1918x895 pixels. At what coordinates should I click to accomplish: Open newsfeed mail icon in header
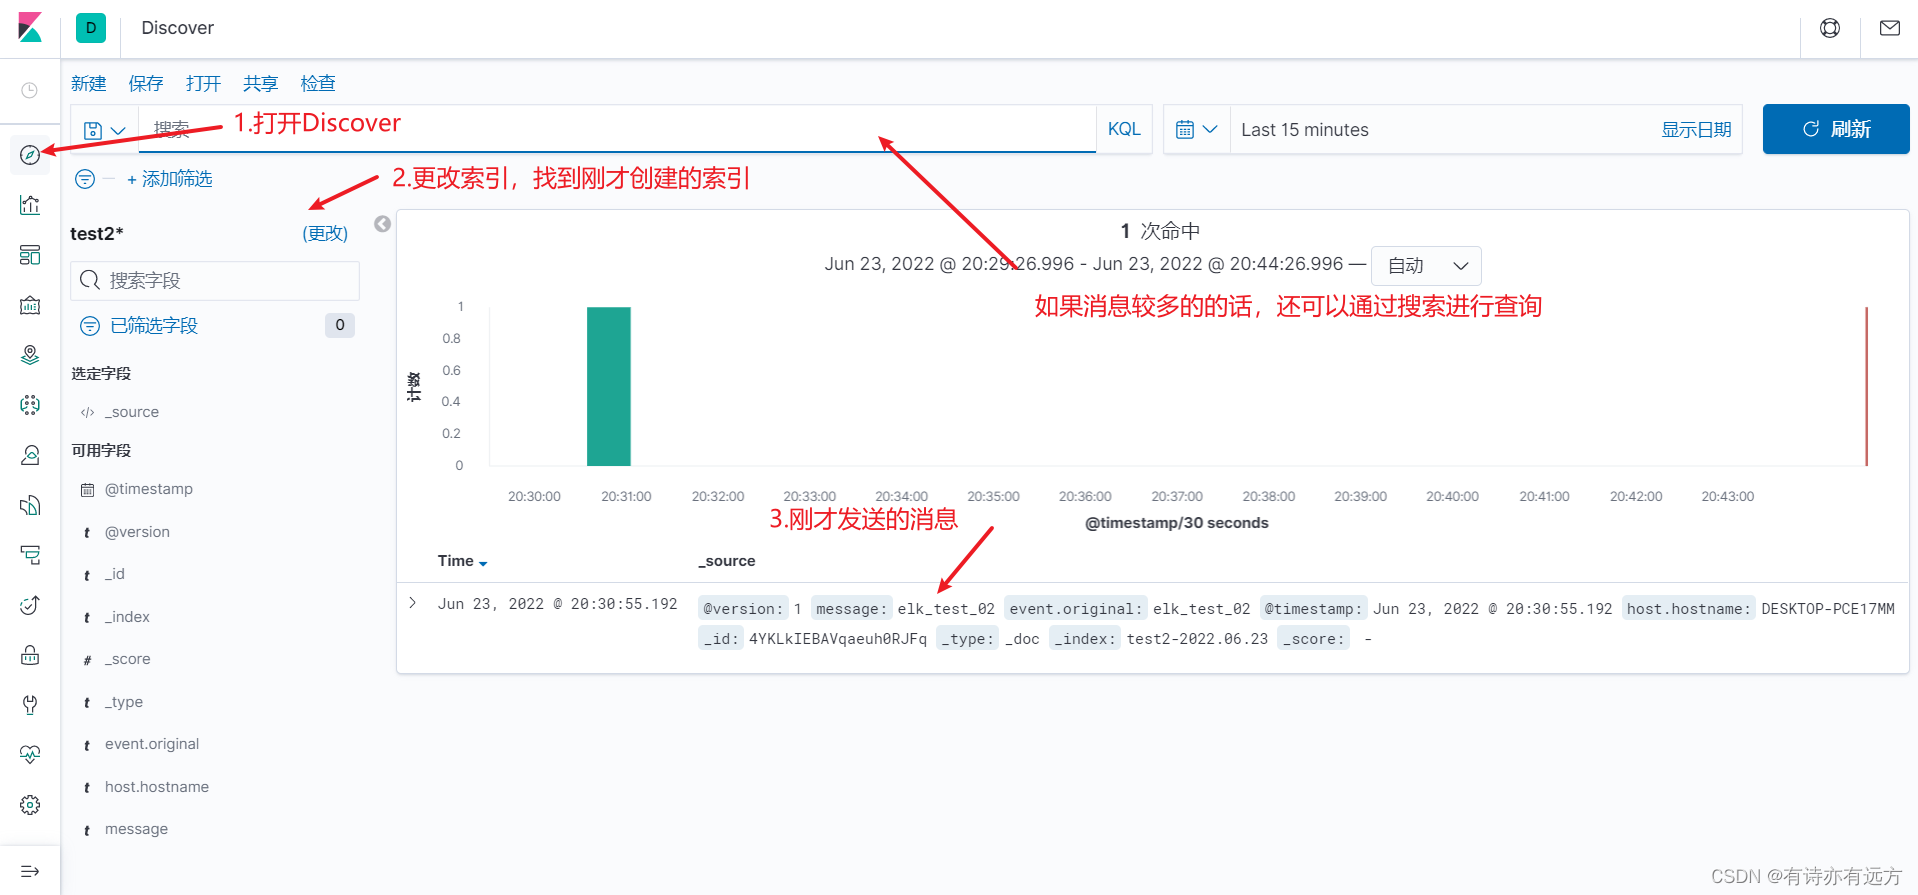(1890, 28)
